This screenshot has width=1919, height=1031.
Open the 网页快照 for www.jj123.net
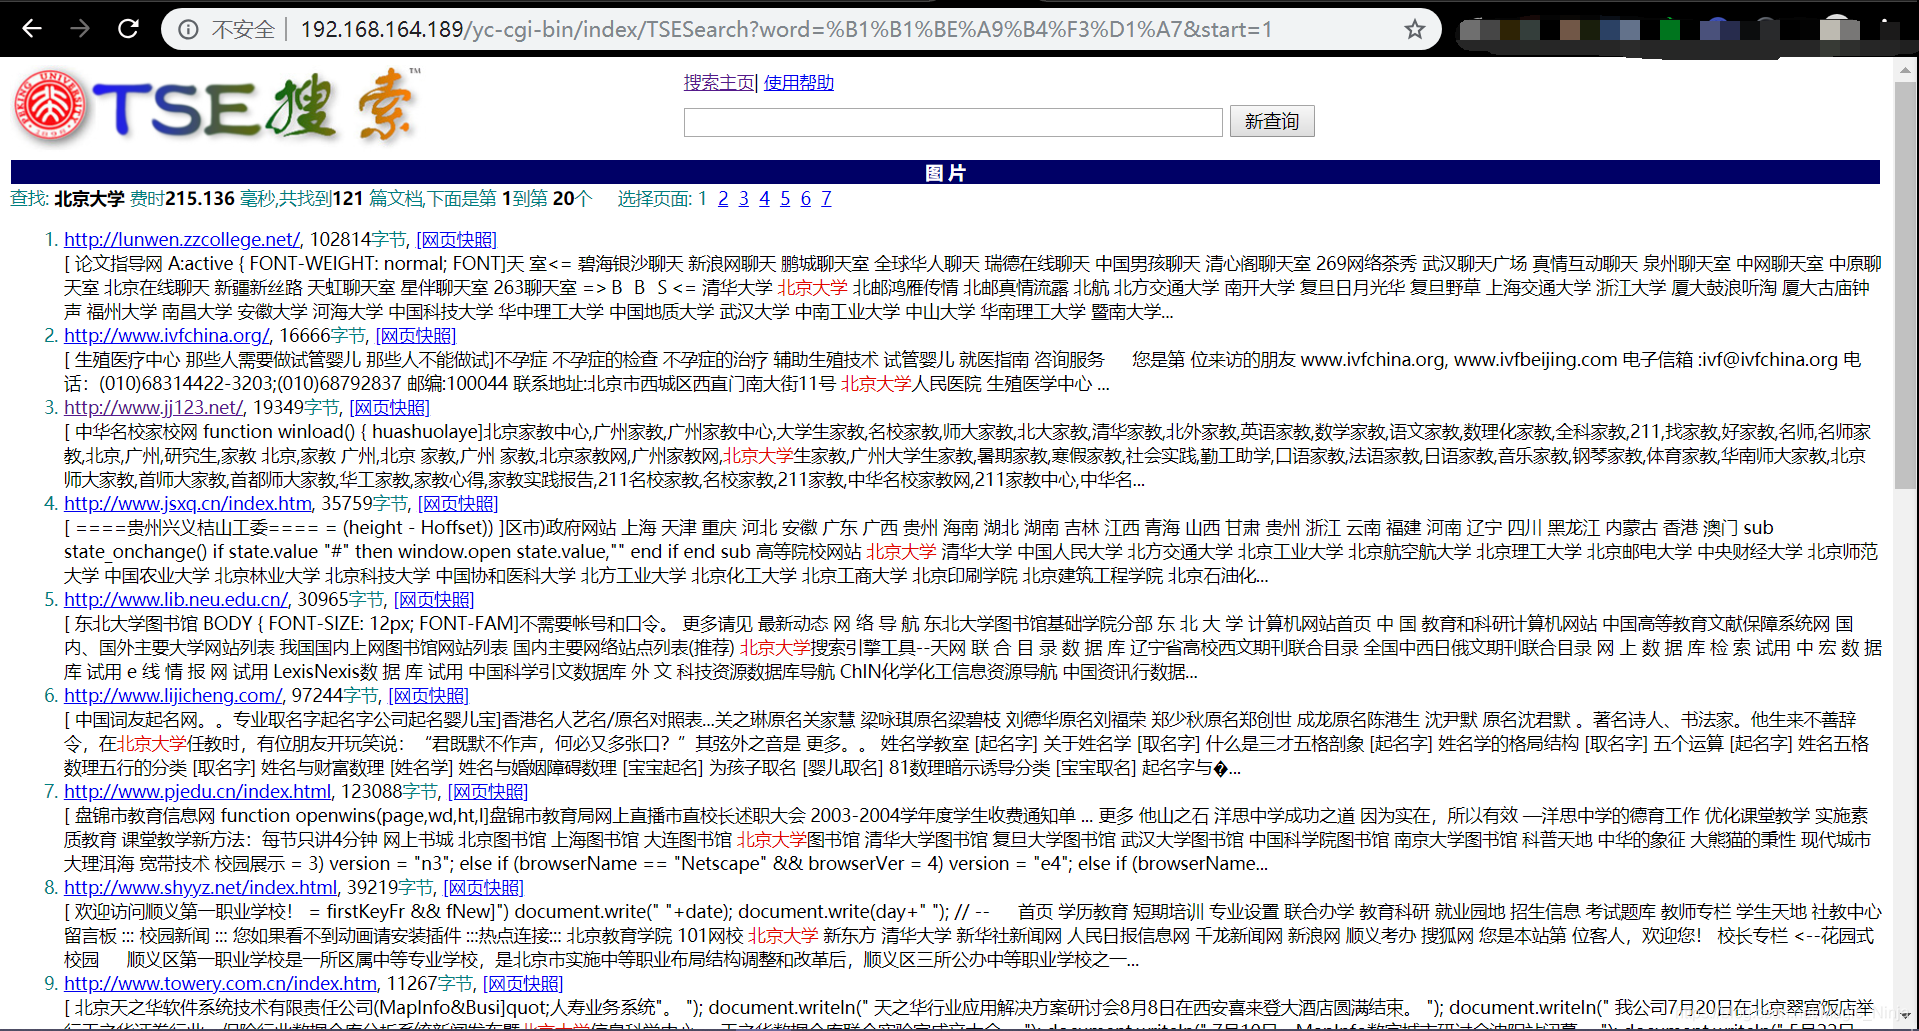[389, 407]
